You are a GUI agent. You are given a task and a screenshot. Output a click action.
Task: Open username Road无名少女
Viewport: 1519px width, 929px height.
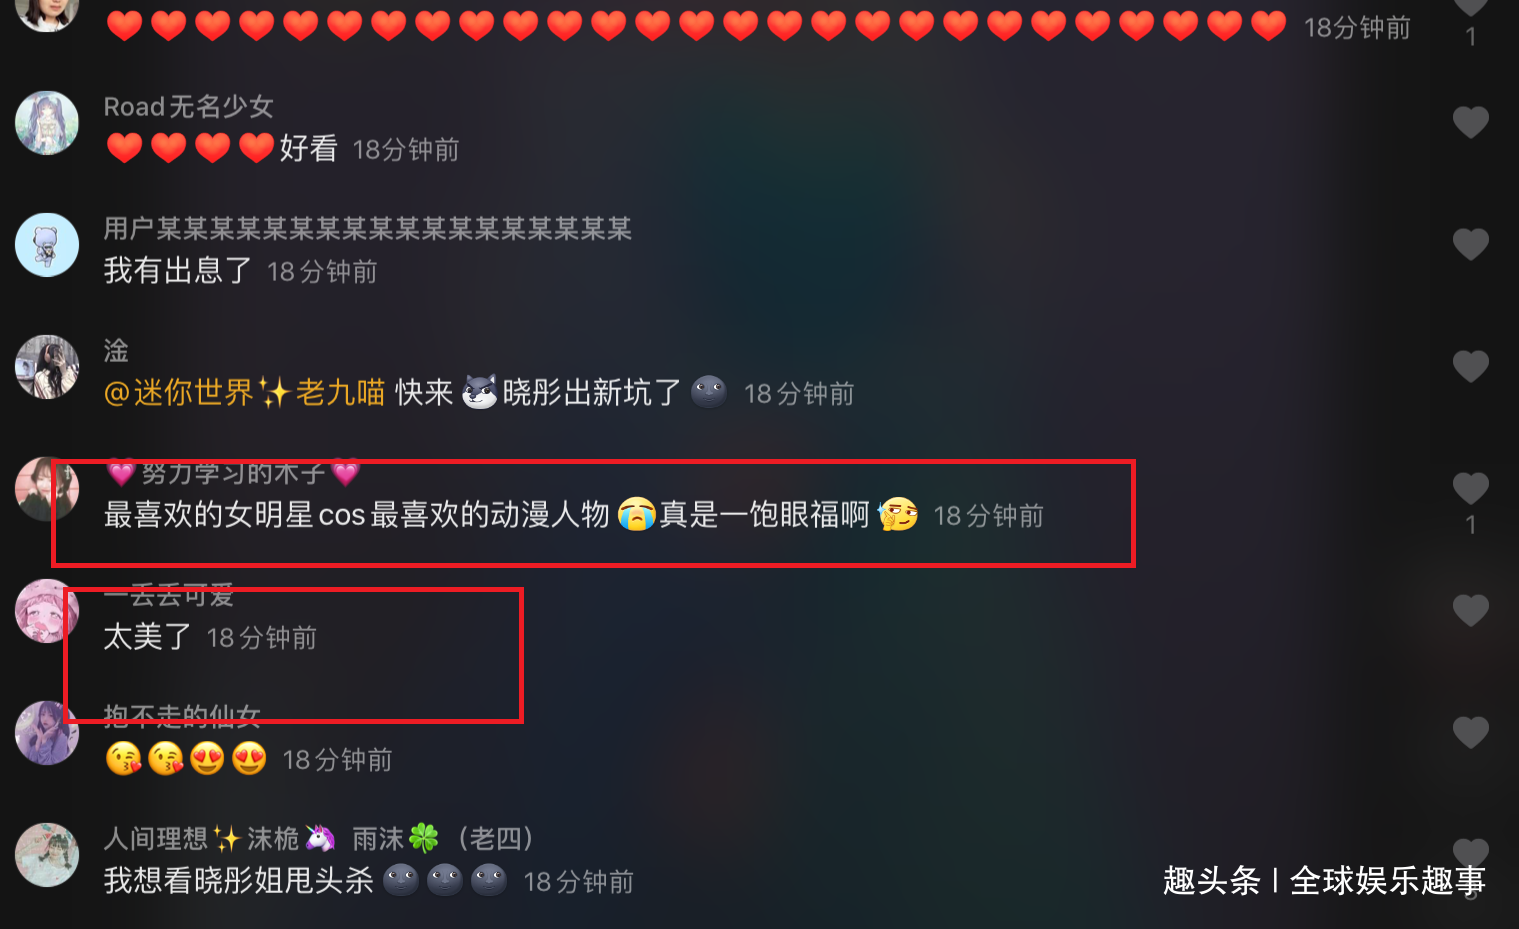(189, 107)
